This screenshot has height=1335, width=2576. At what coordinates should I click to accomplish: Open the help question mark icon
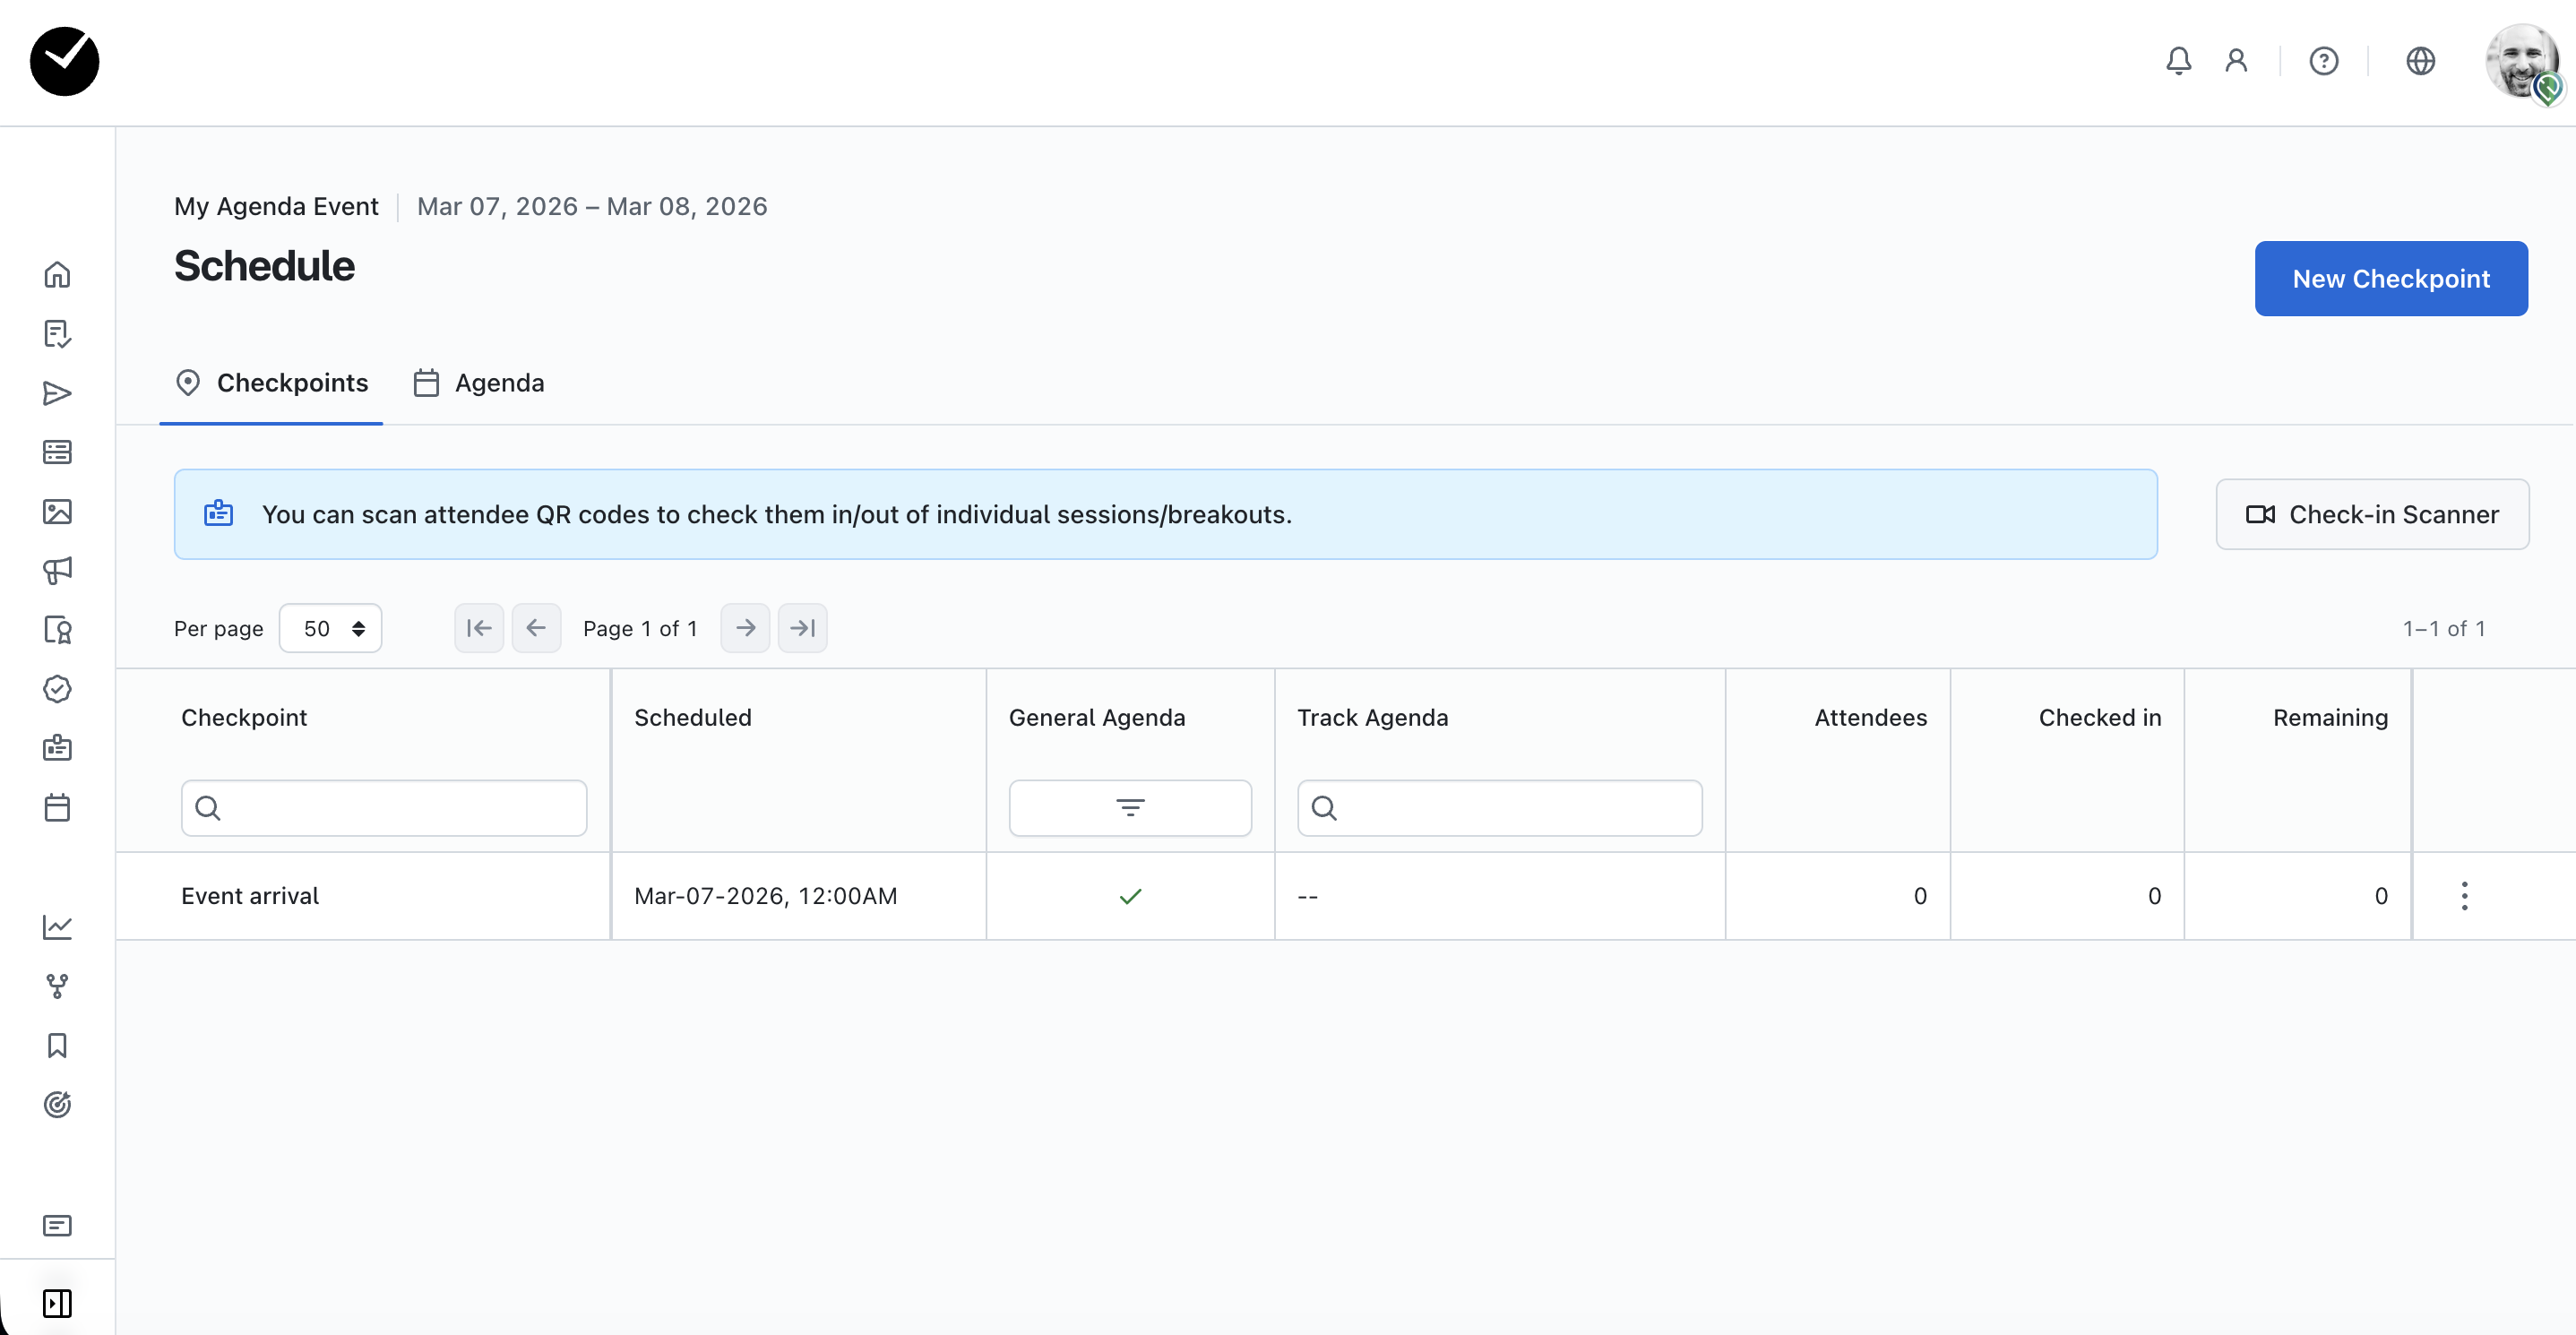(2323, 61)
